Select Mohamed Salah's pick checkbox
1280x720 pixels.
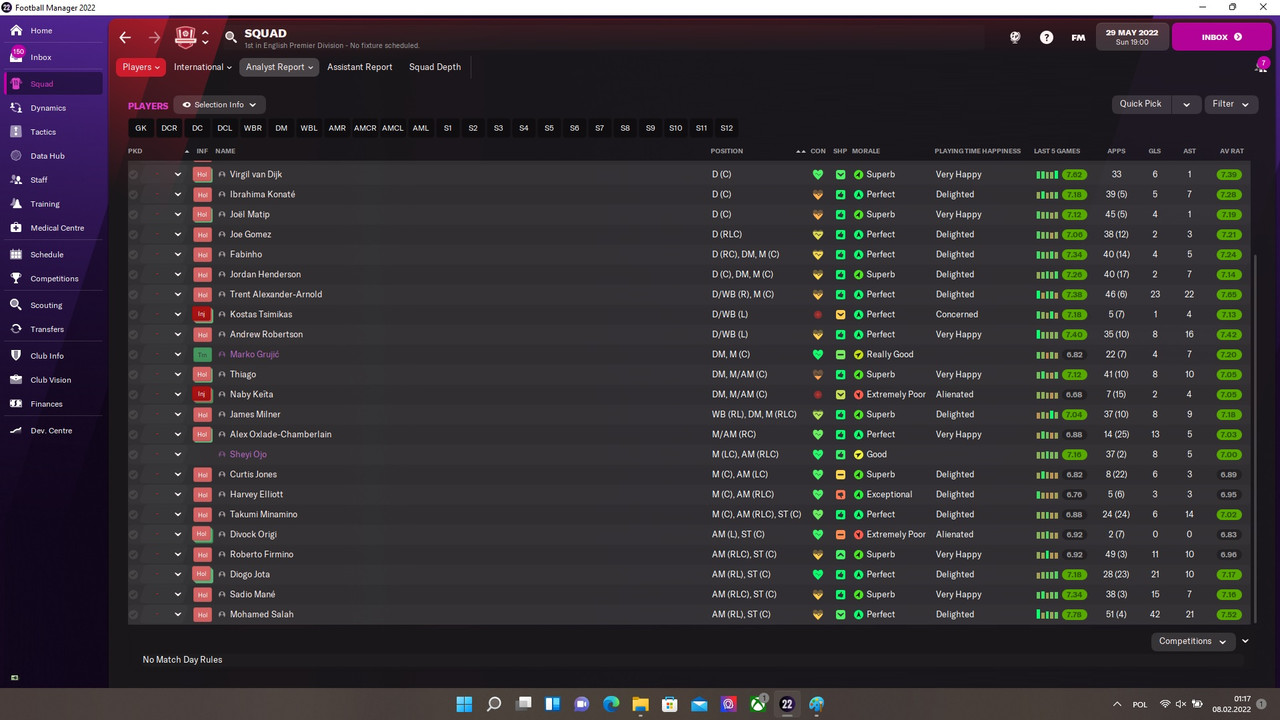(x=134, y=614)
